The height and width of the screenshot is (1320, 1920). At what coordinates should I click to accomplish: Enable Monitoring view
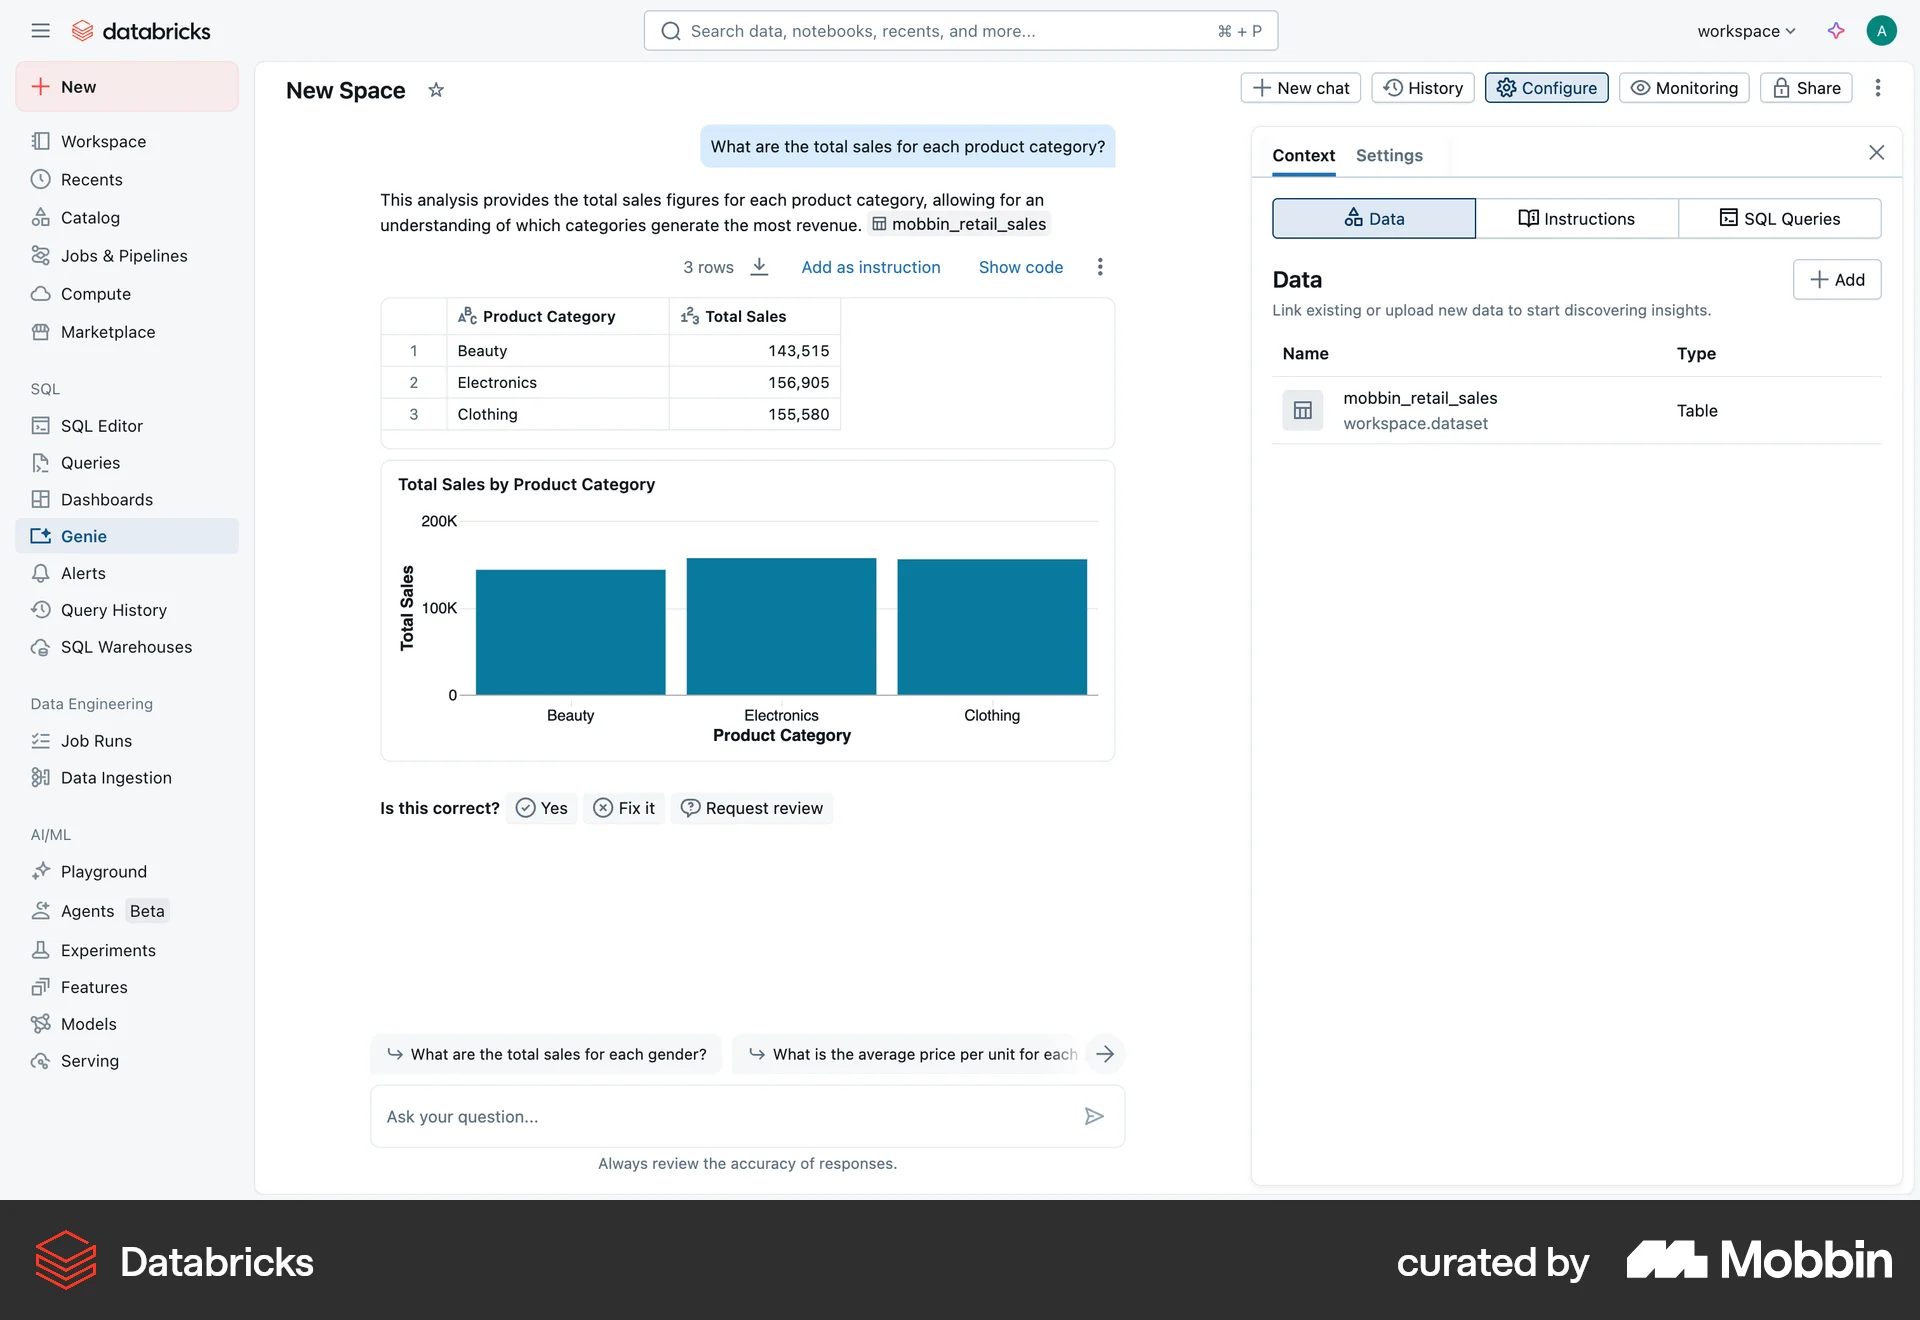[1682, 88]
